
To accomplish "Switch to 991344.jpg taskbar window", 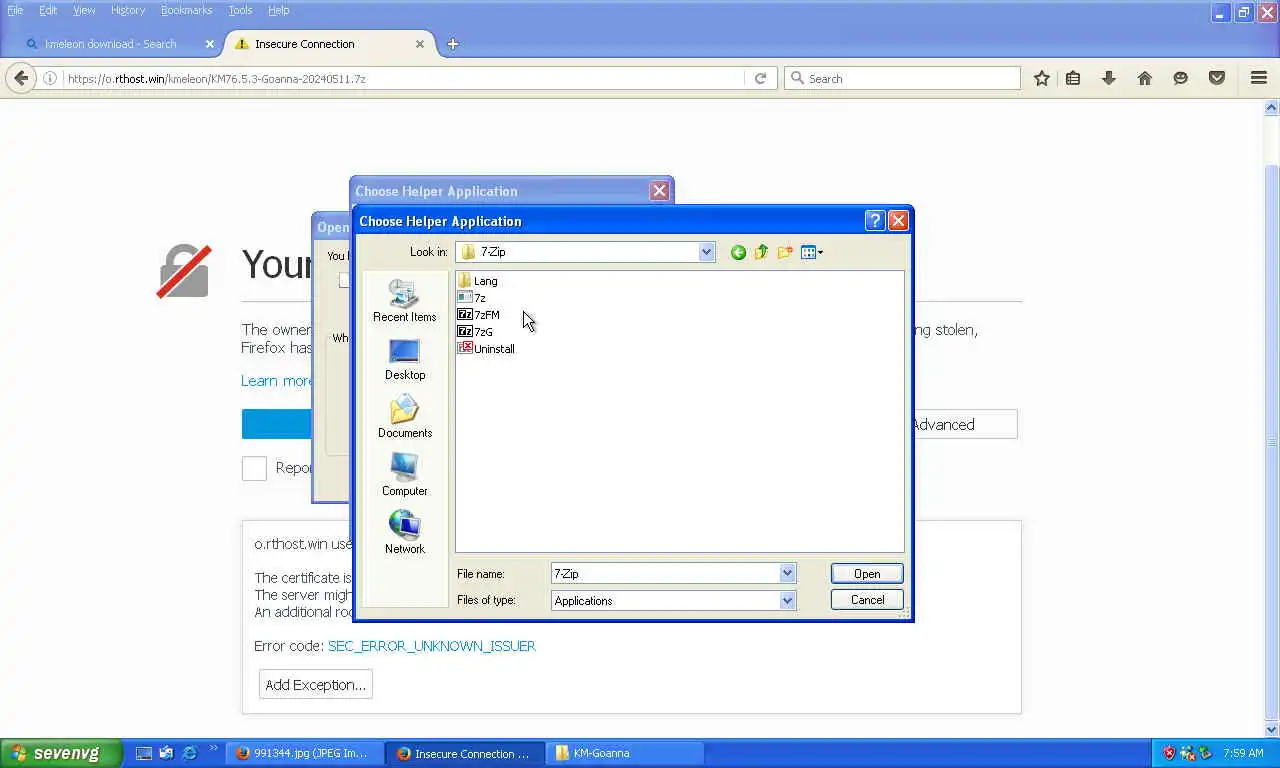I will point(304,753).
